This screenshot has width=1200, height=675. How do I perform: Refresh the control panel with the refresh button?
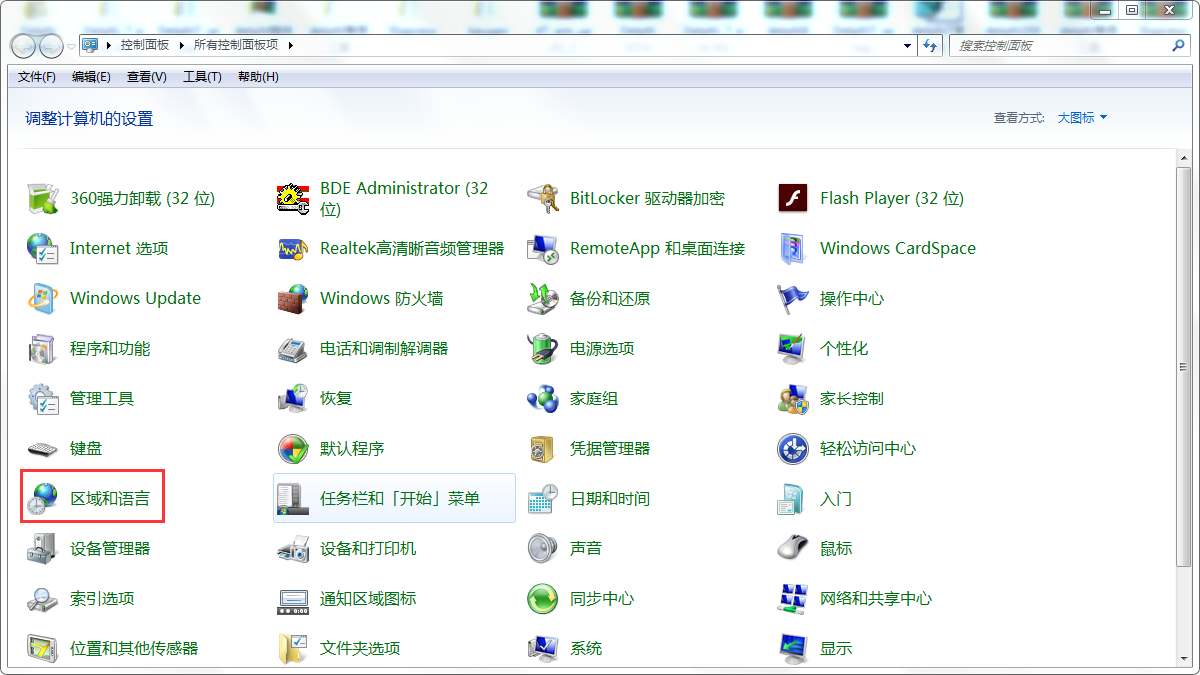pyautogui.click(x=931, y=45)
